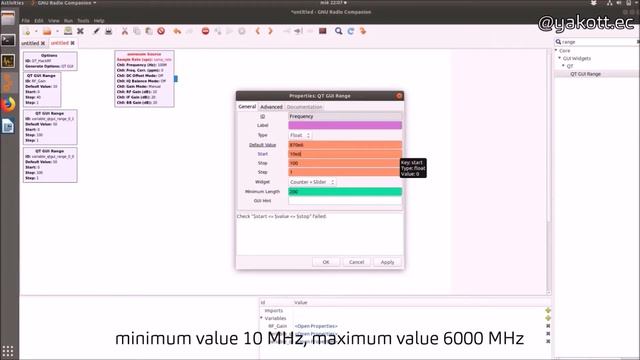Undo the last change
Viewport: 640px width, 360px height.
pyautogui.click(x=177, y=31)
